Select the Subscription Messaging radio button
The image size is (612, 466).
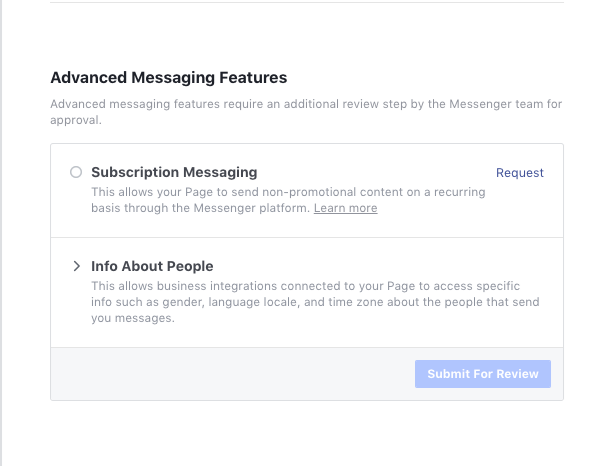76,172
